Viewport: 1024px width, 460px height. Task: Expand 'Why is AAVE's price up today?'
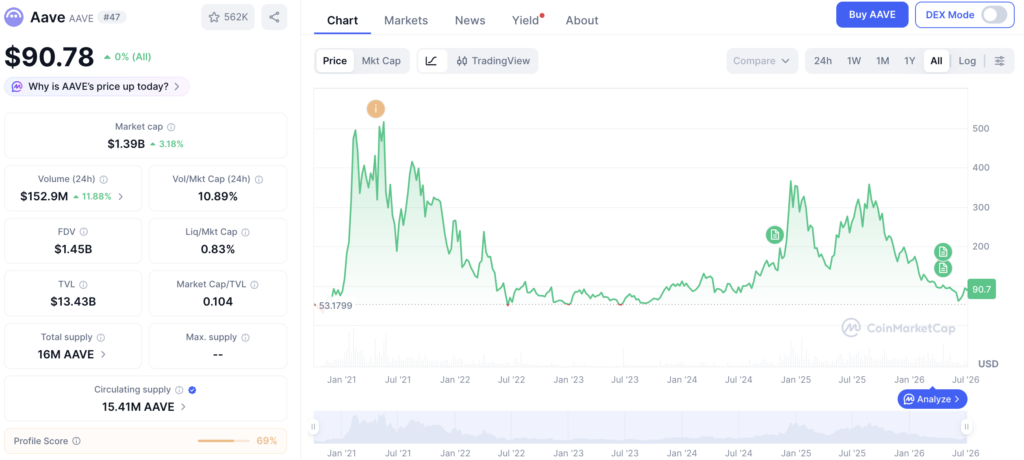pos(97,86)
